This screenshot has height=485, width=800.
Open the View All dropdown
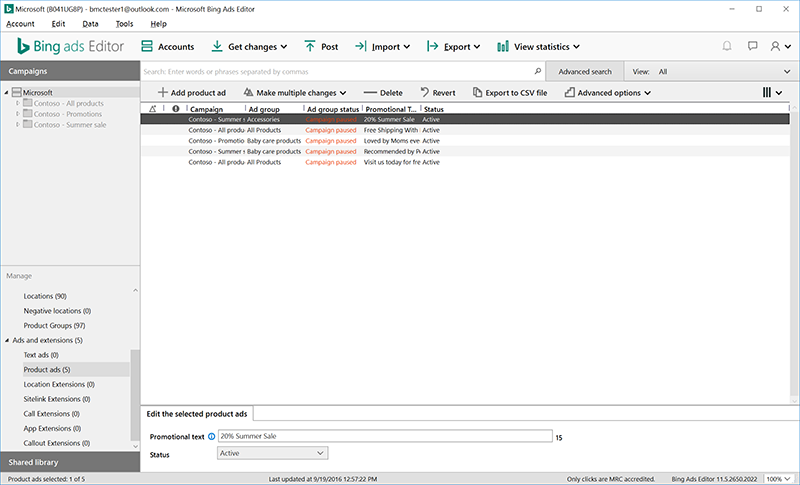[712, 71]
